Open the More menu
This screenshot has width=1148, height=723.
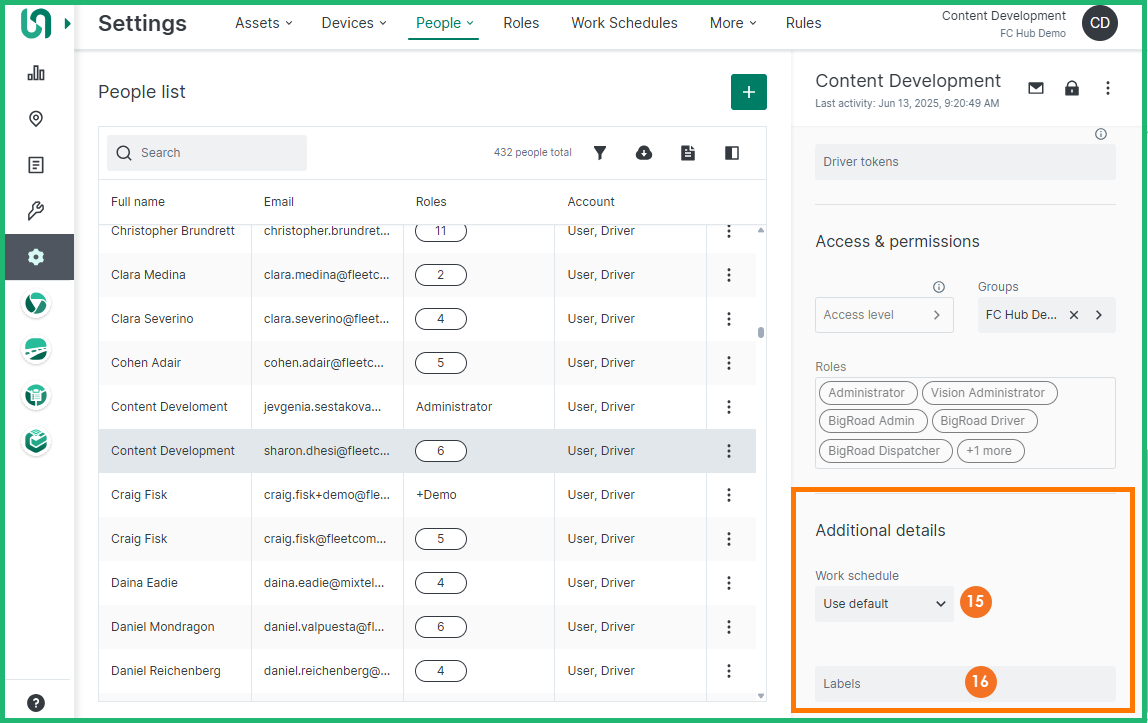pos(733,23)
